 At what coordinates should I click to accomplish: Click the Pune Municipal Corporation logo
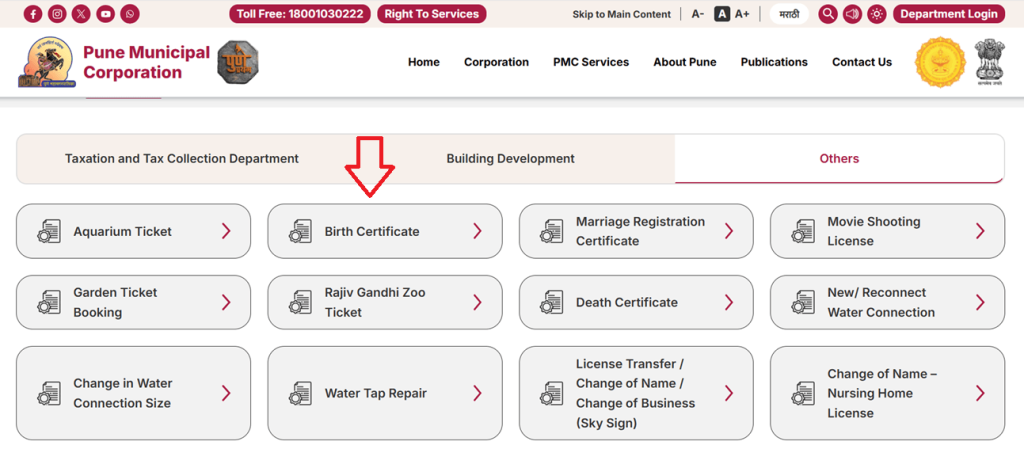(x=46, y=62)
